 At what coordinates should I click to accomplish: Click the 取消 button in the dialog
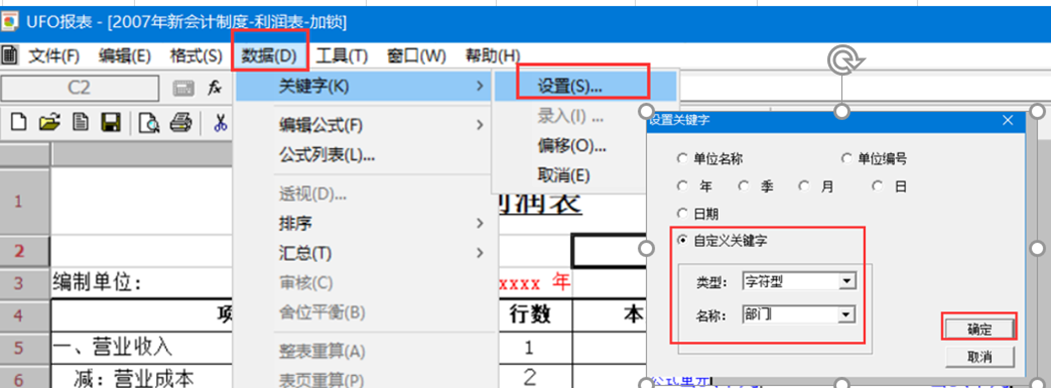point(979,357)
